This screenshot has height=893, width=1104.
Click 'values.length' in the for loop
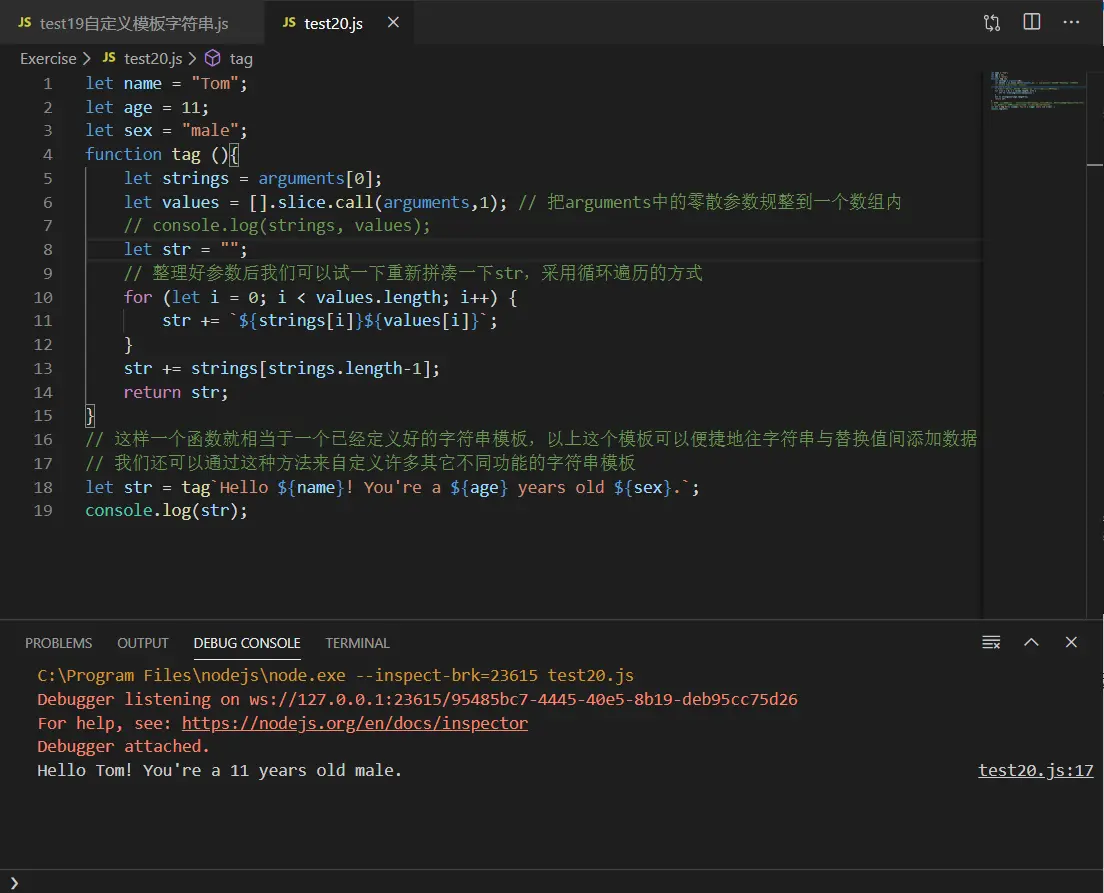(x=378, y=297)
